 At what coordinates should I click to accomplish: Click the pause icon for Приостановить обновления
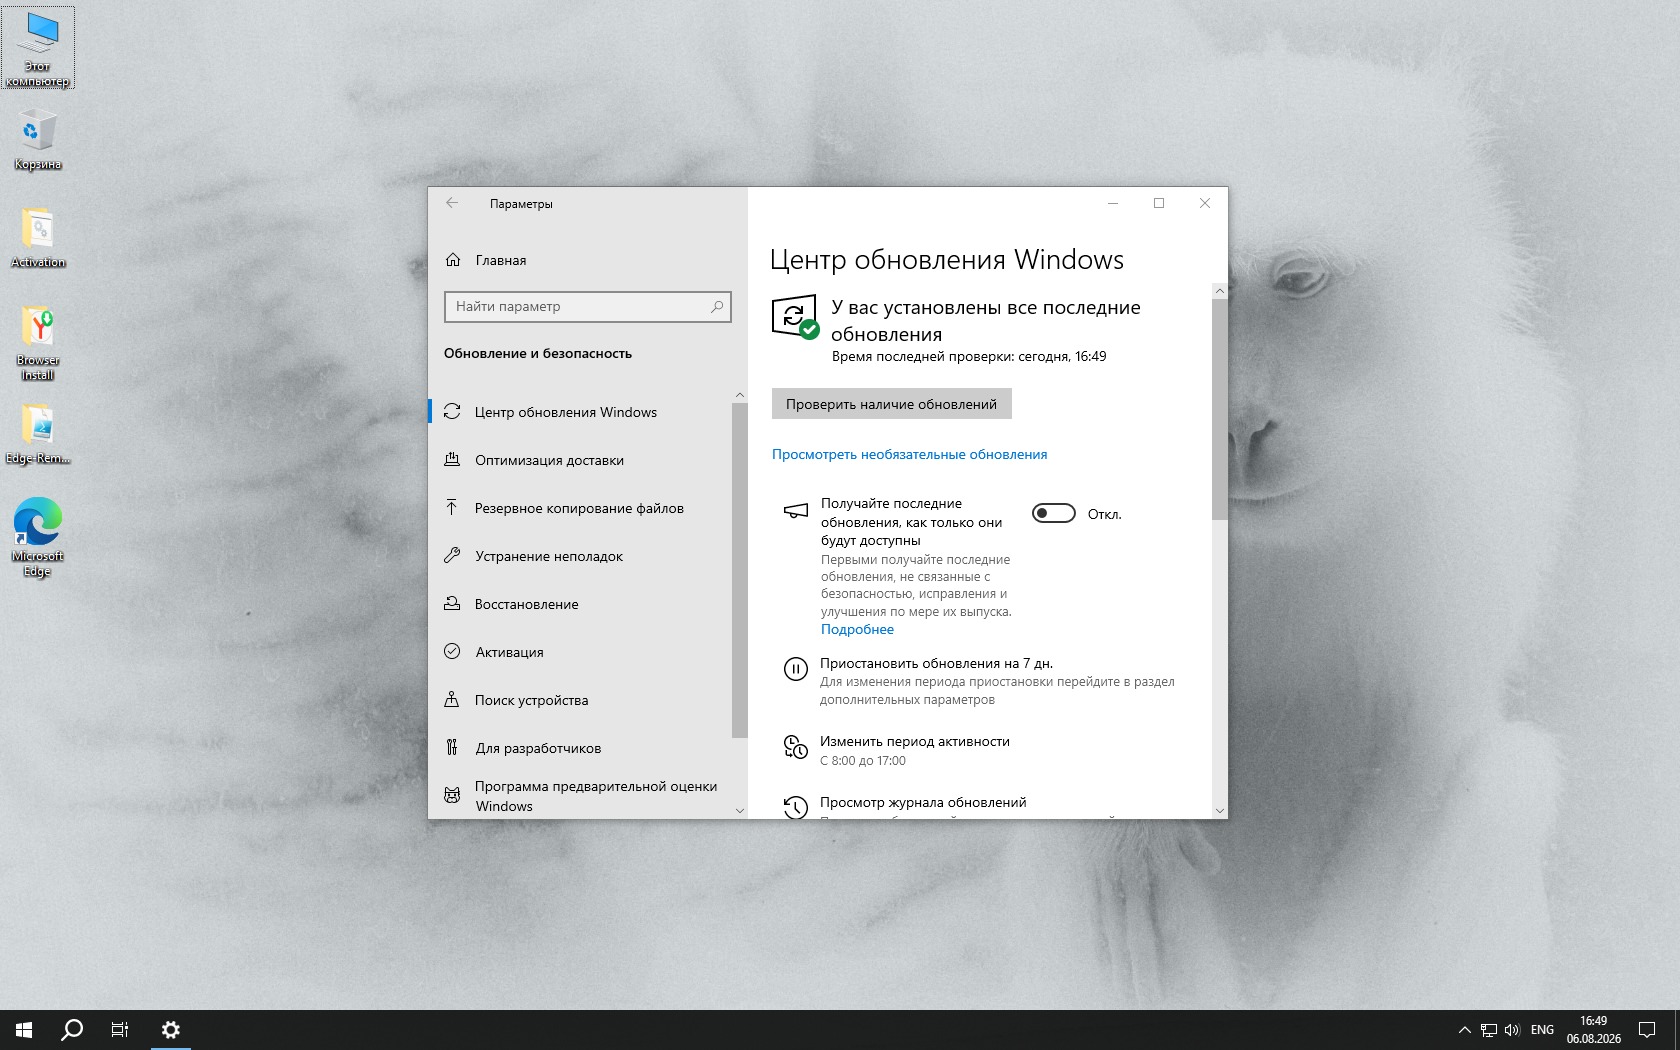796,669
